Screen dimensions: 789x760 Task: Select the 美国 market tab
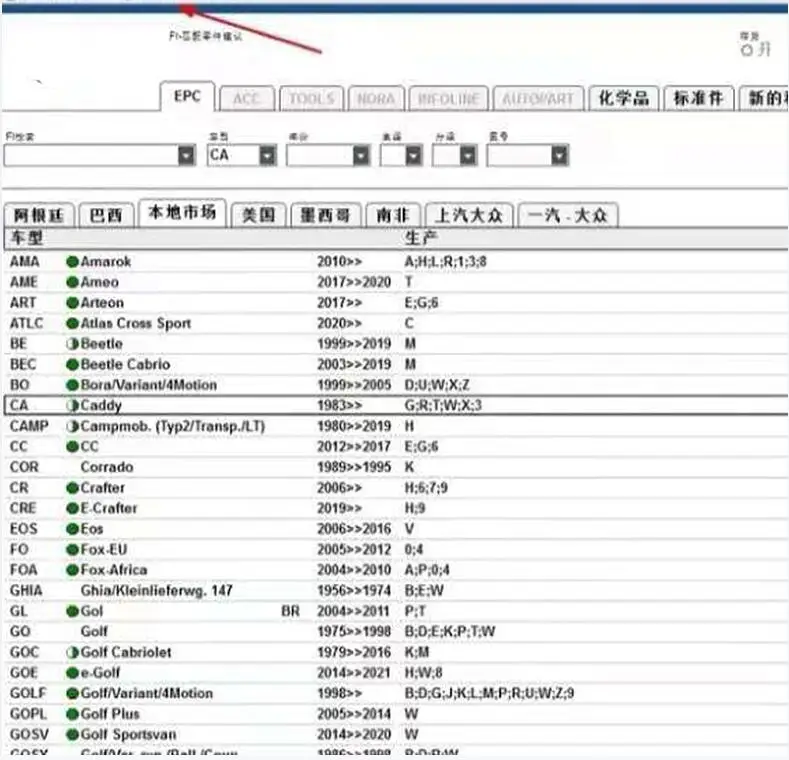coord(259,215)
